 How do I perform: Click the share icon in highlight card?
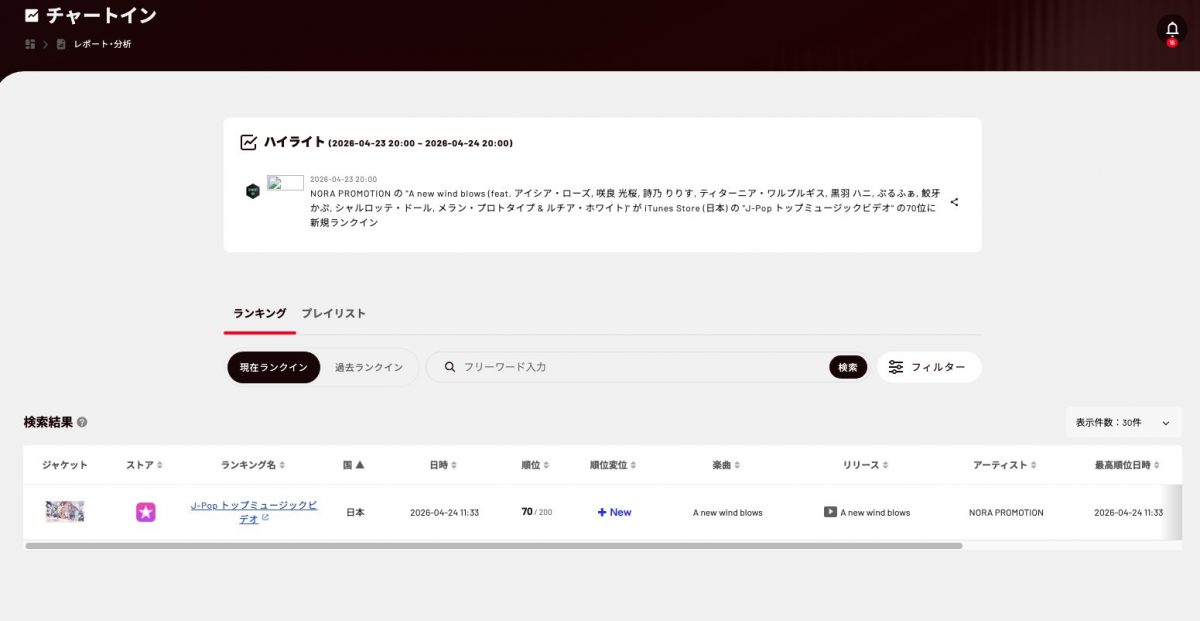954,202
